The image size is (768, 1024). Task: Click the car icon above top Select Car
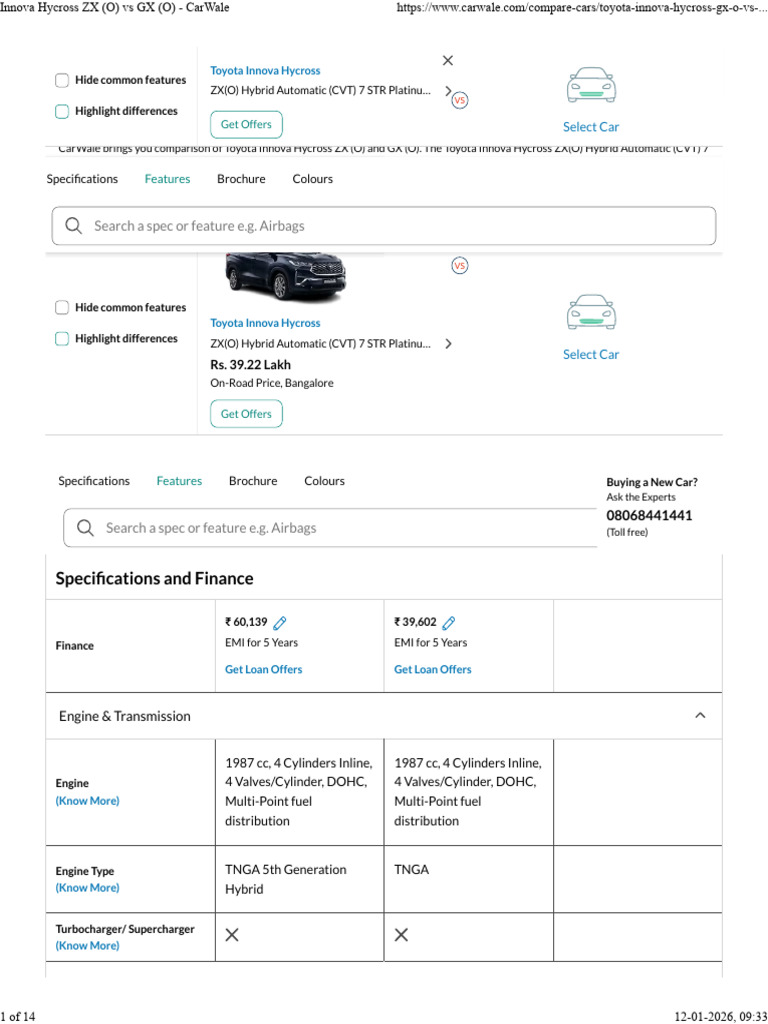(x=591, y=85)
